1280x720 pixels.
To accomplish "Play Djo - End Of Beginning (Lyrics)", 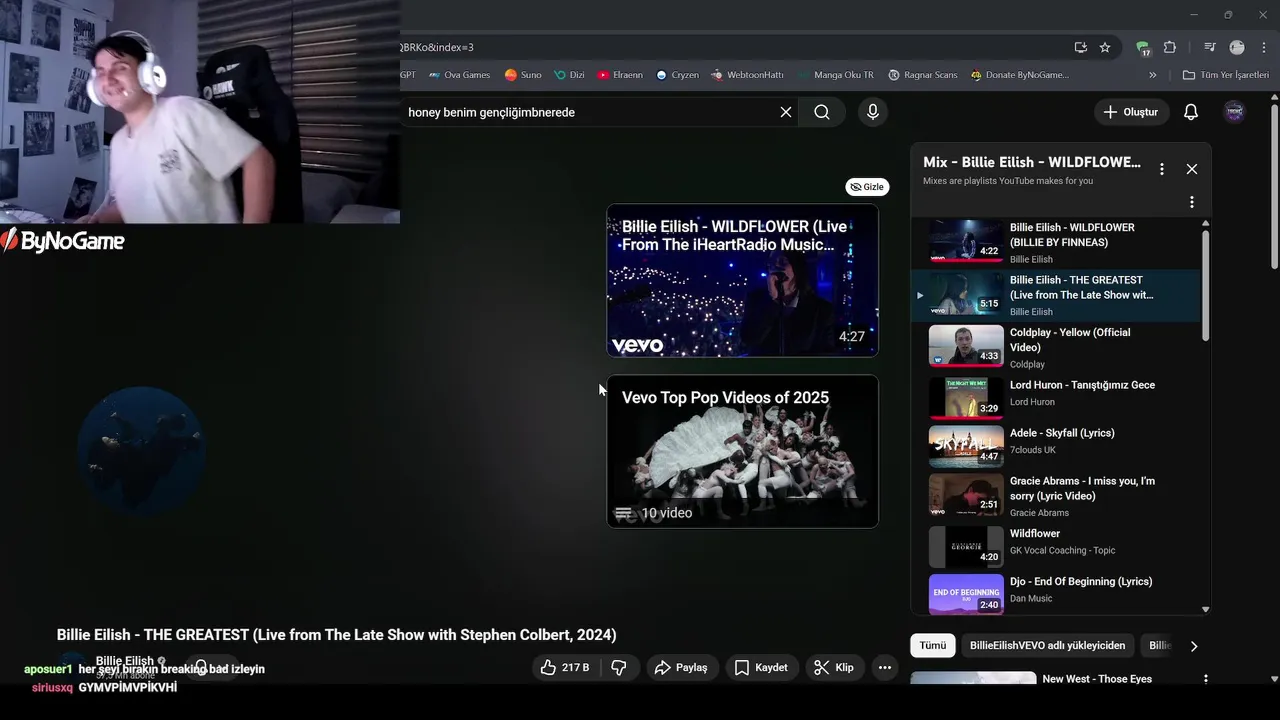I will coord(1055,592).
